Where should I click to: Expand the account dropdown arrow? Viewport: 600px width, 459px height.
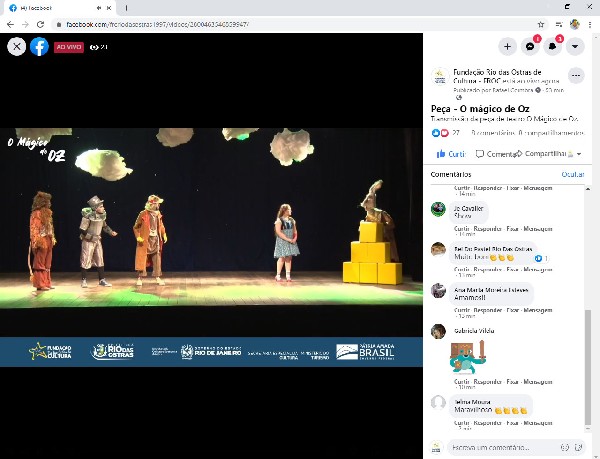pyautogui.click(x=575, y=47)
